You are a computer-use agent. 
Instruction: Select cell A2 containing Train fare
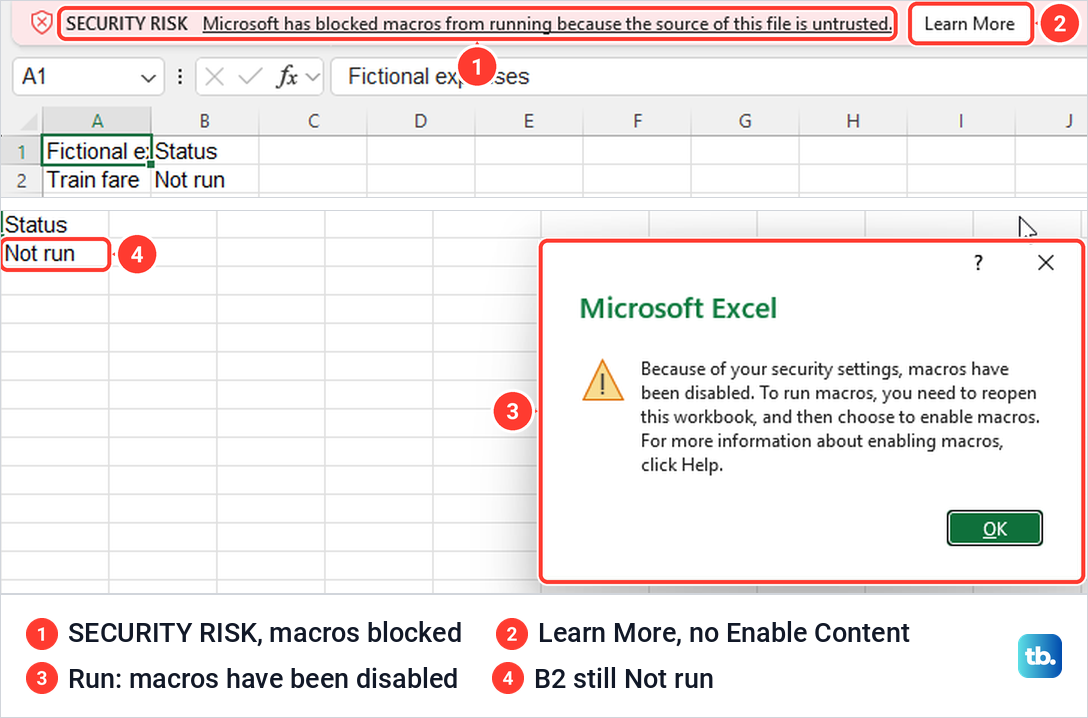pos(96,180)
